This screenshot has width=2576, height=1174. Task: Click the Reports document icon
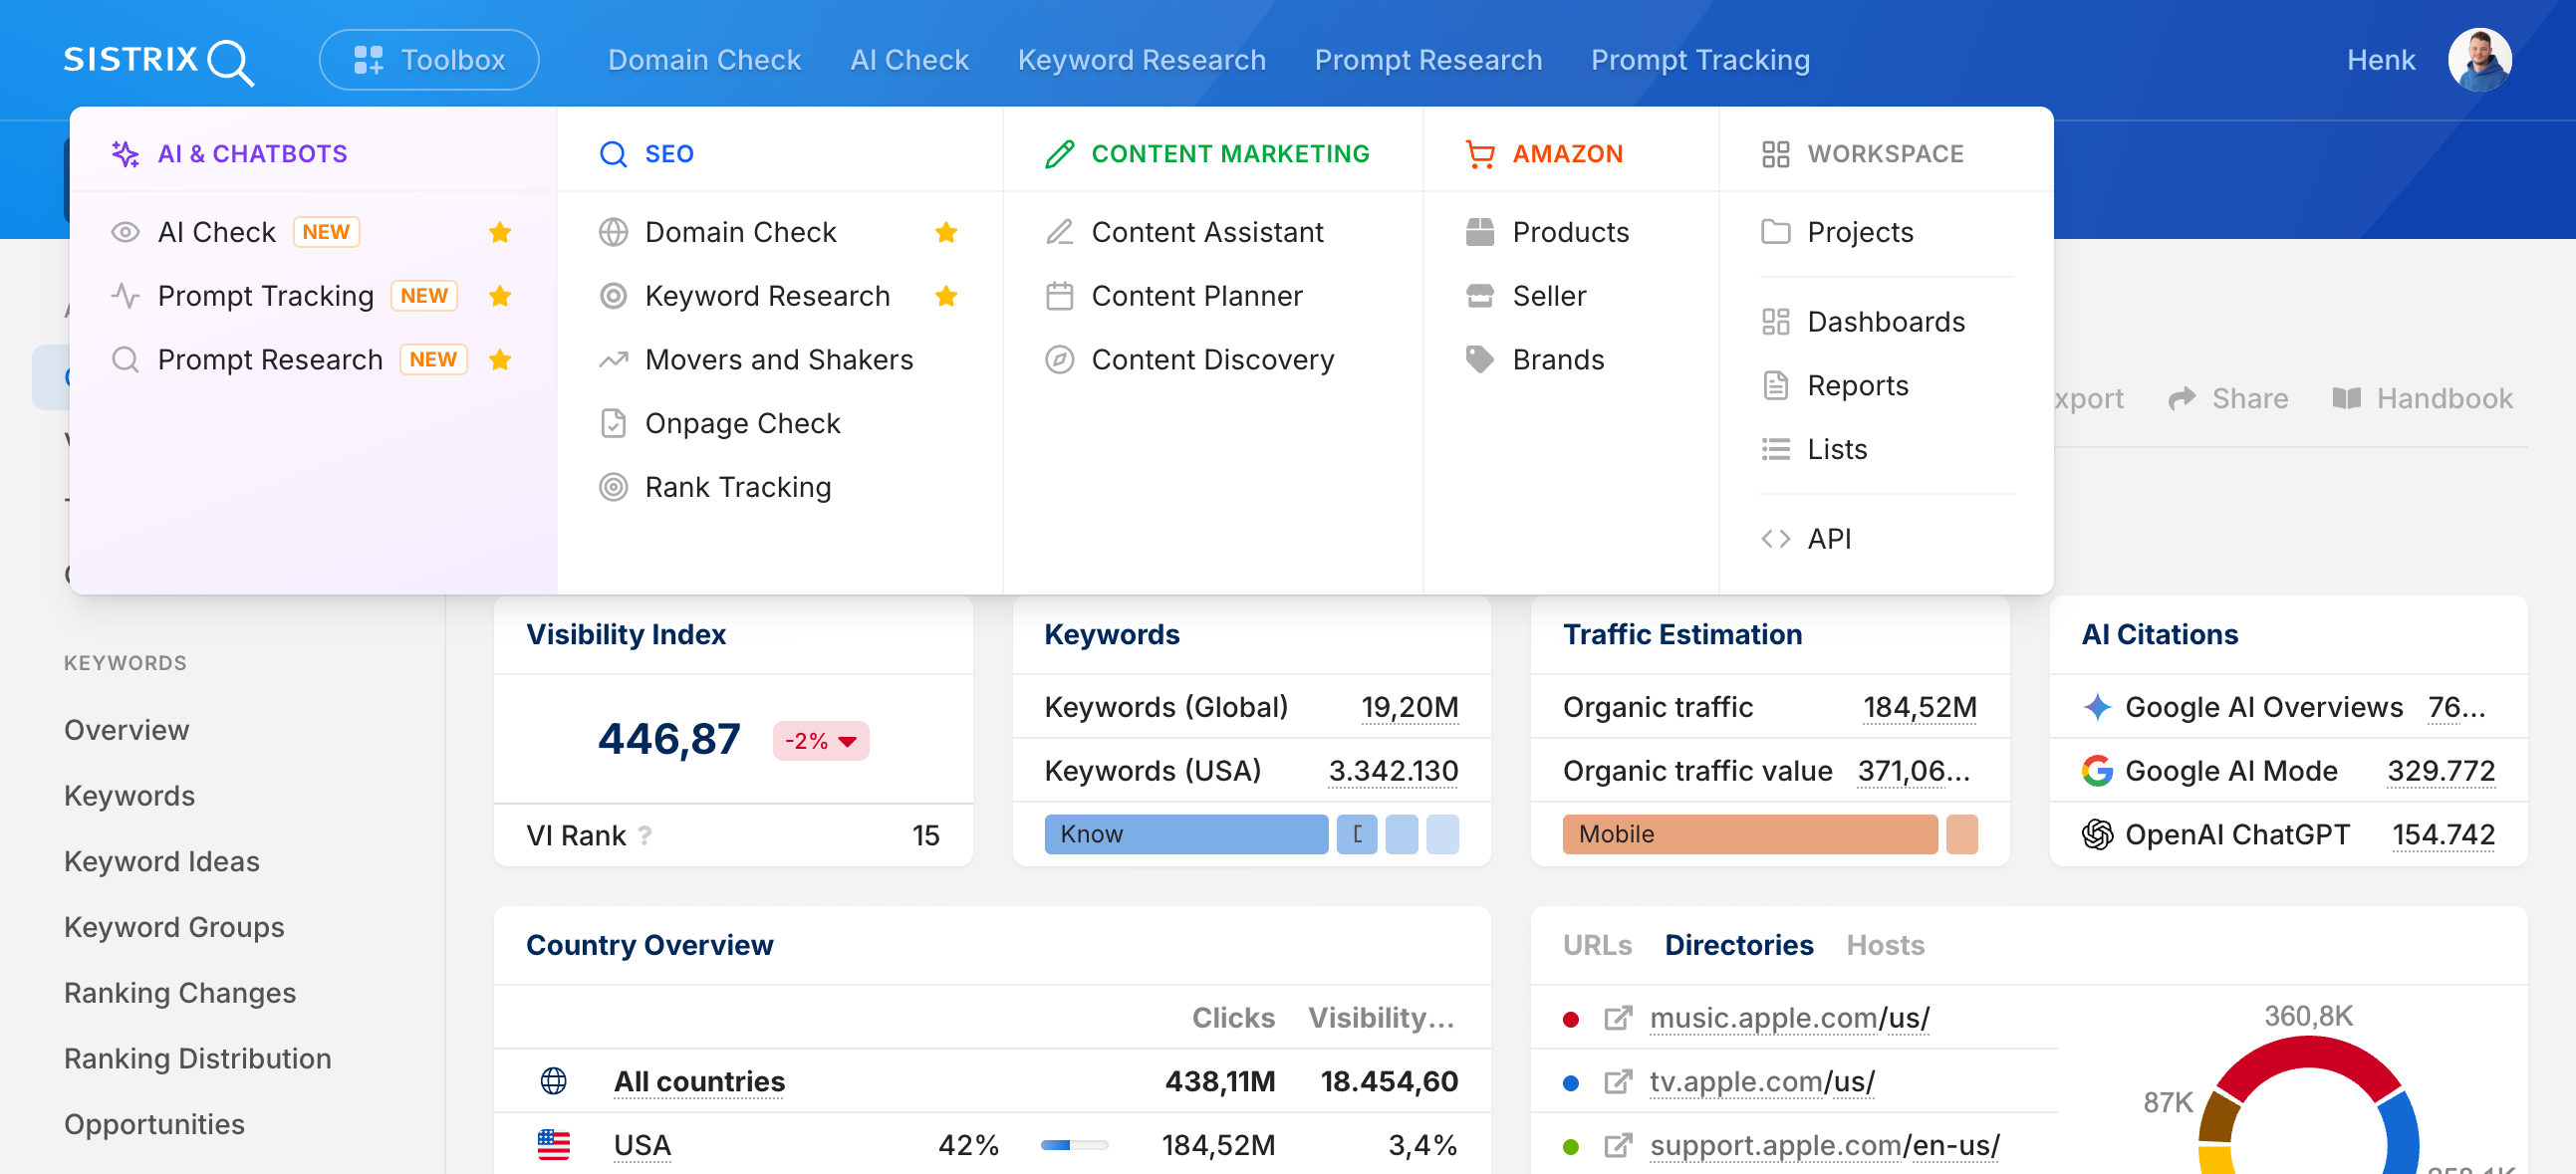[x=1775, y=386]
